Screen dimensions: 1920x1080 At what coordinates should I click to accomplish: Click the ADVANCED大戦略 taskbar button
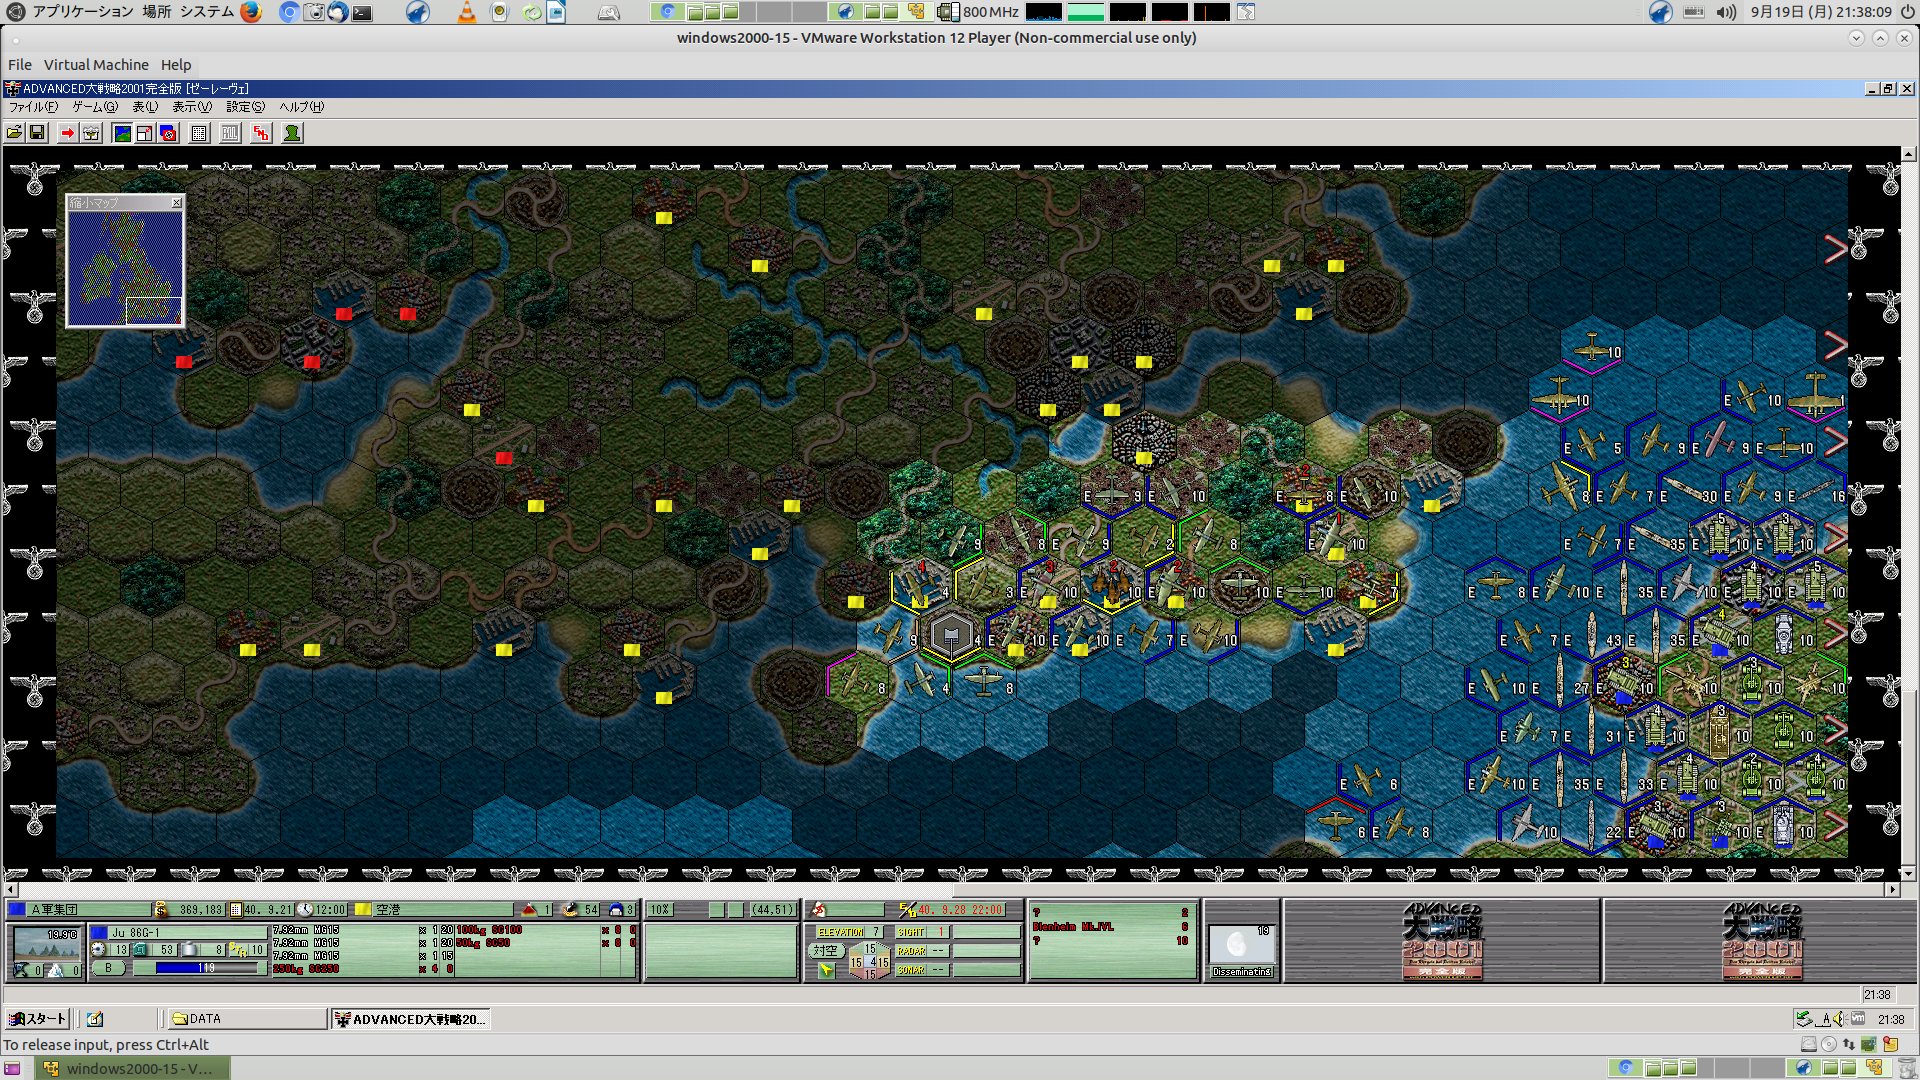coord(411,1019)
